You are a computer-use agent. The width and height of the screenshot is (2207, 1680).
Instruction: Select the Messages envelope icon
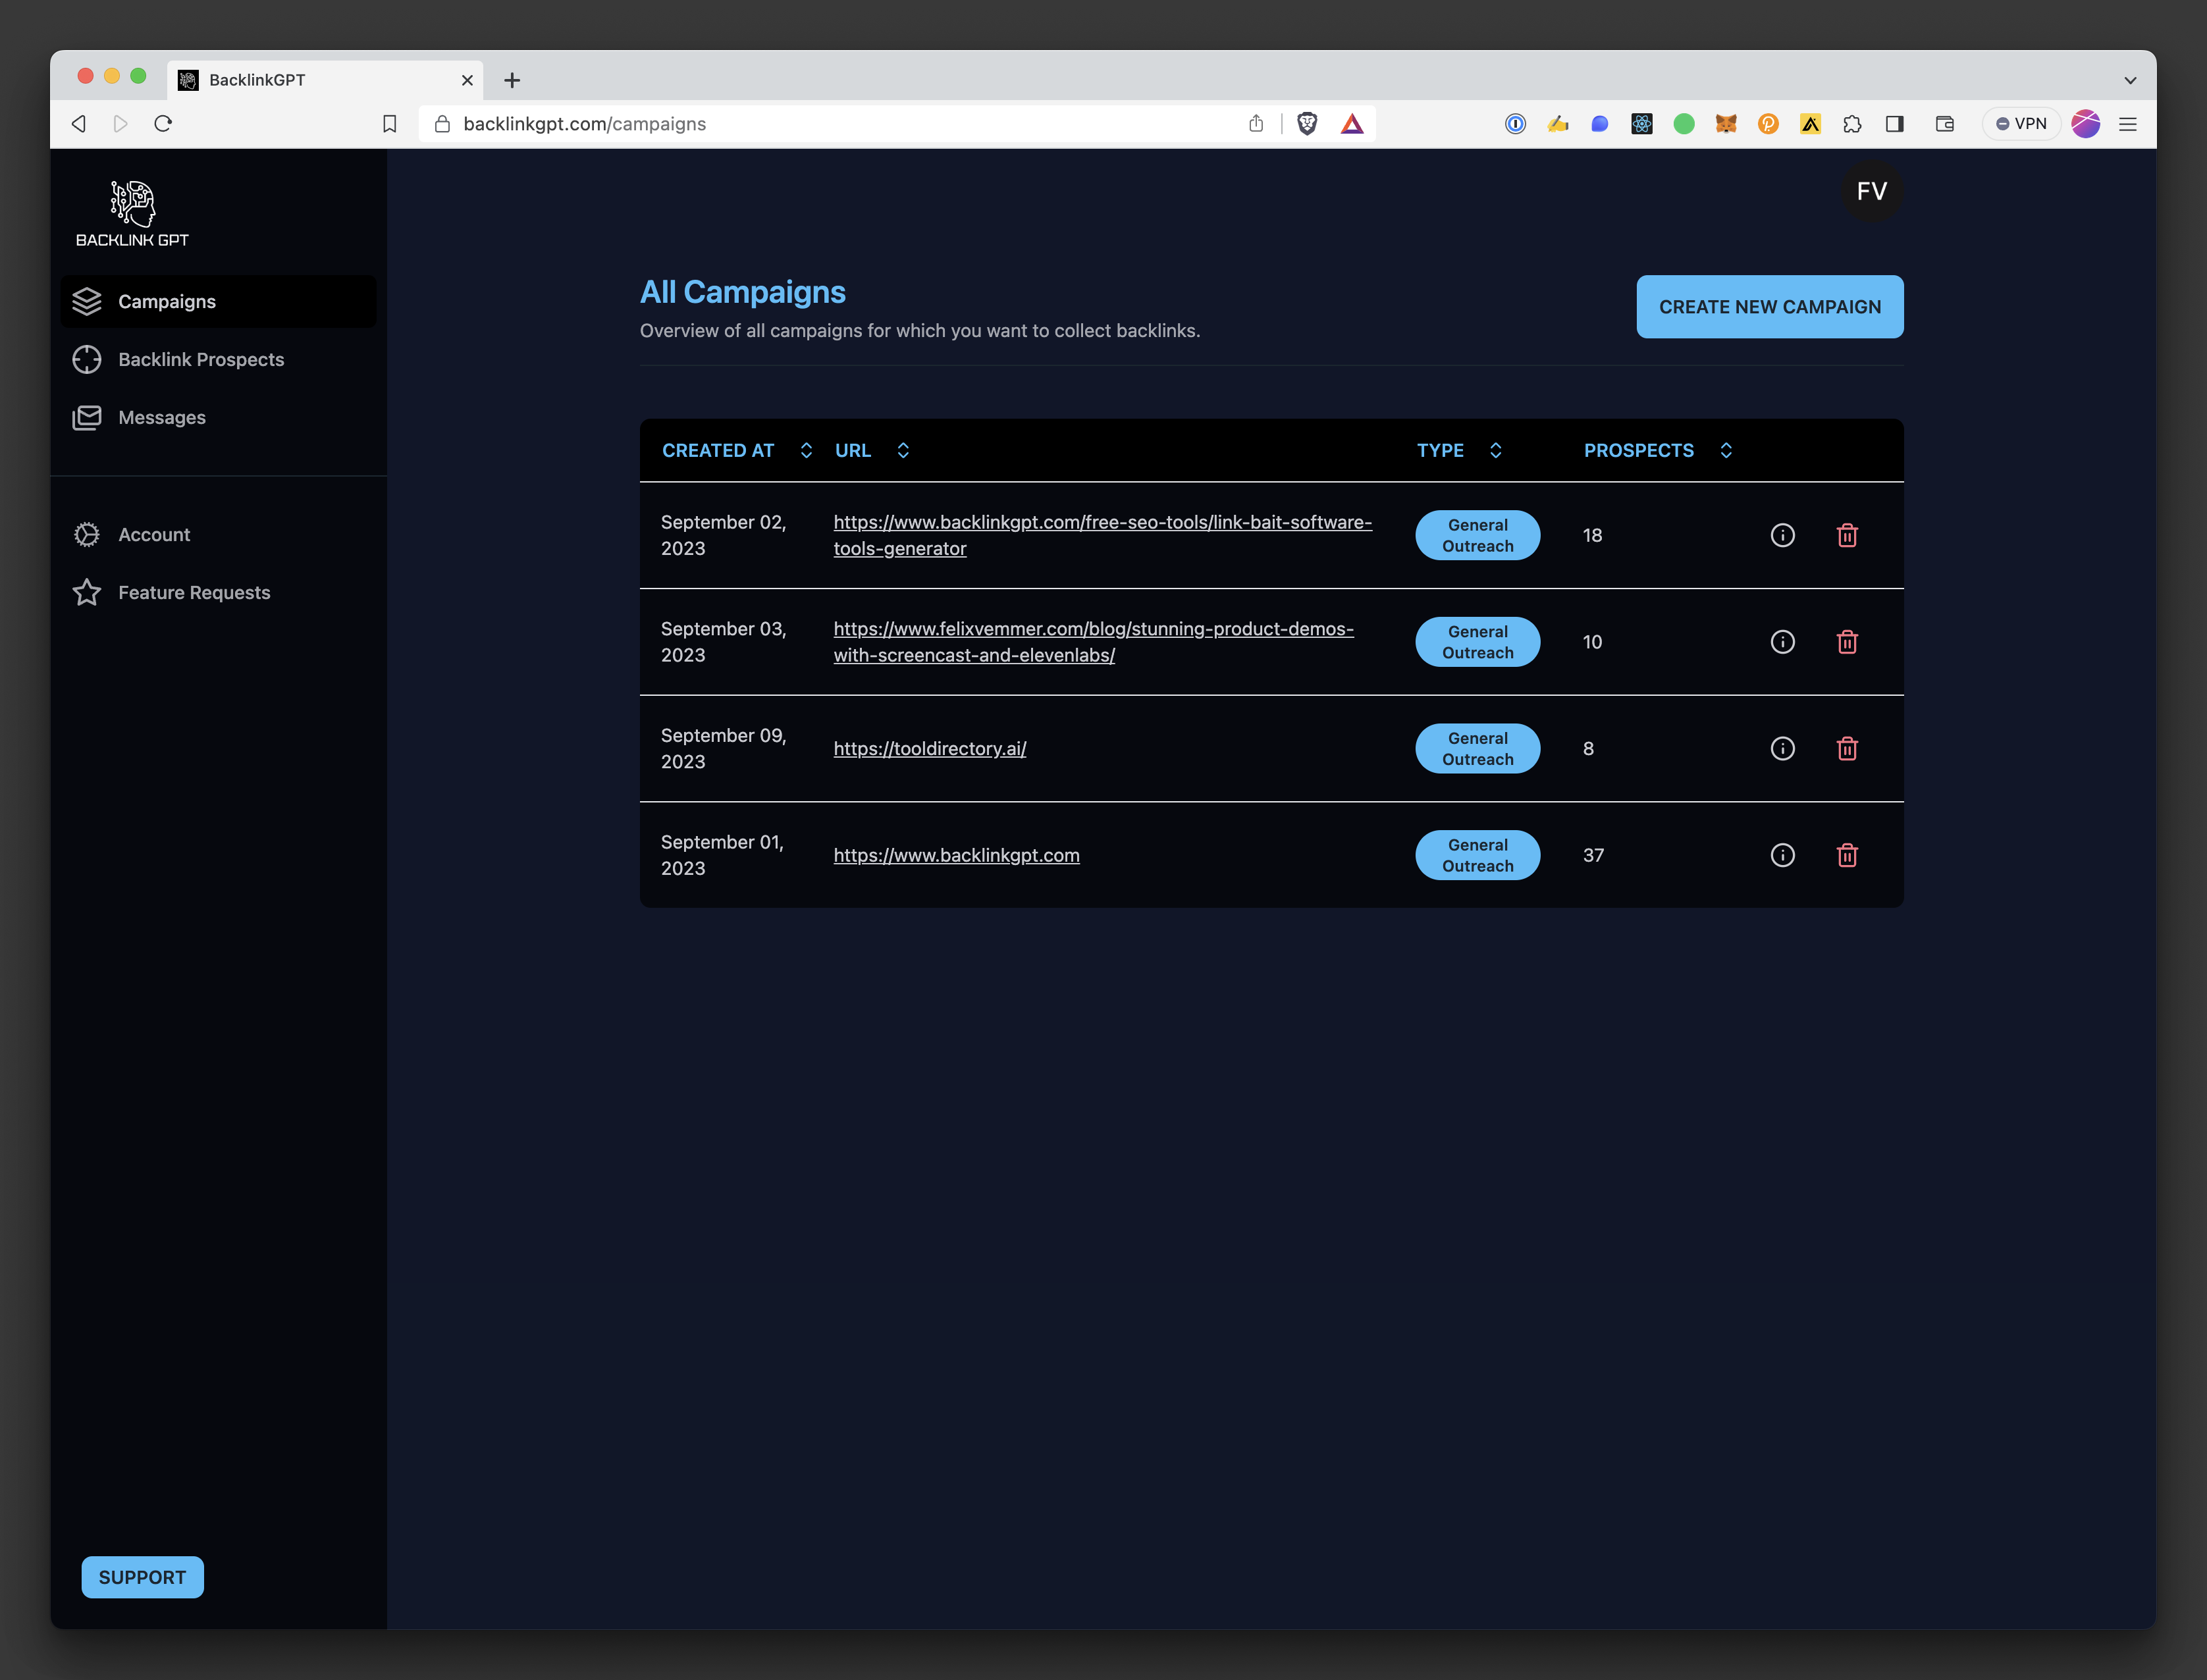[87, 417]
